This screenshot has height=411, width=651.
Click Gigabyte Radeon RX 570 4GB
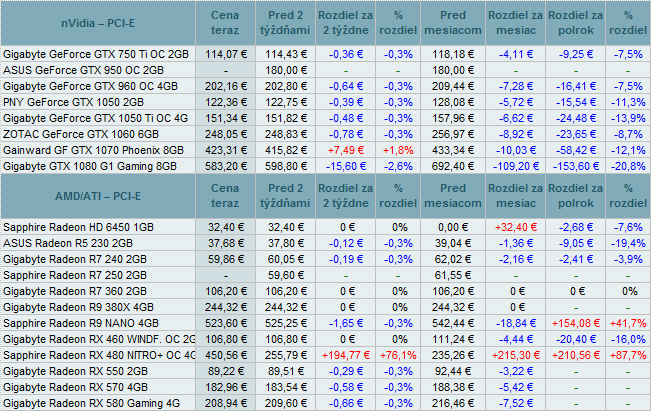(76, 387)
